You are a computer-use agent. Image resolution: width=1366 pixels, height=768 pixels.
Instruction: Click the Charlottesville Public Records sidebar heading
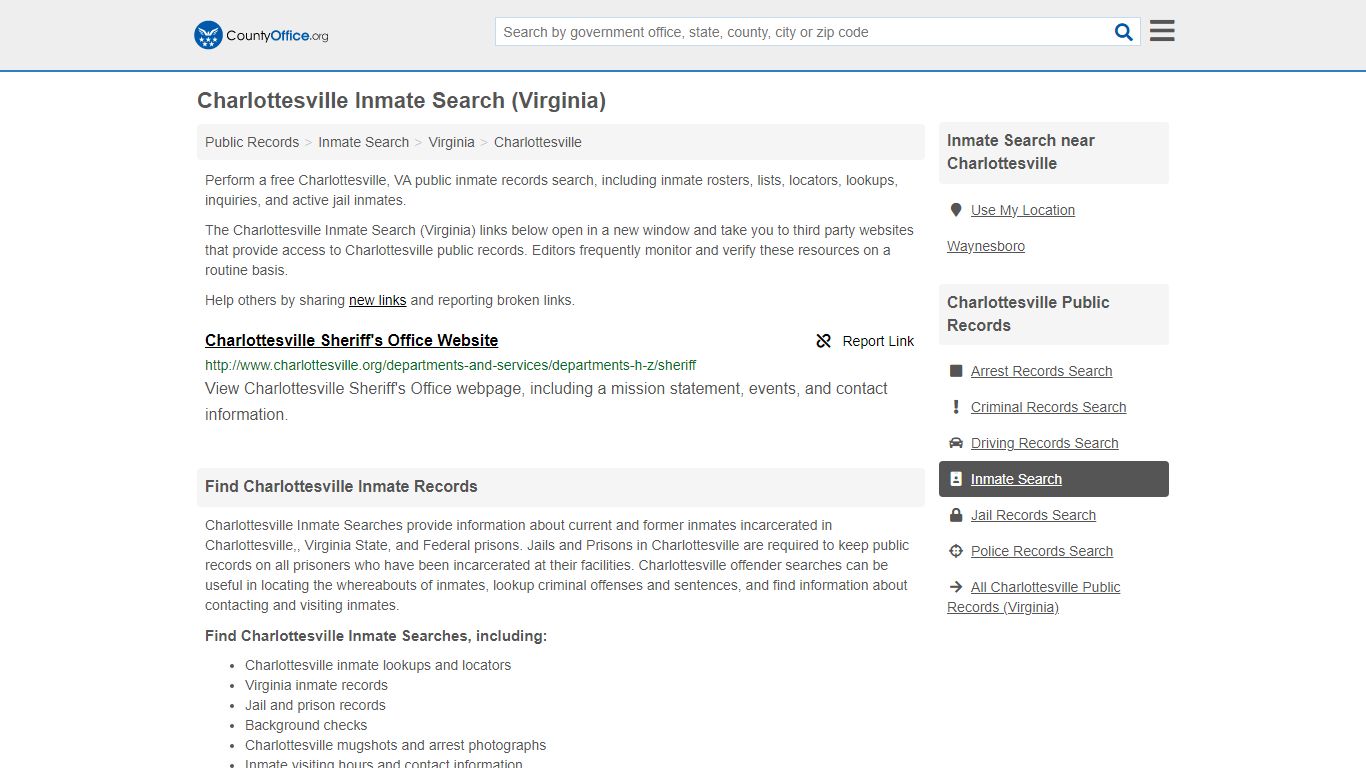pos(1028,314)
